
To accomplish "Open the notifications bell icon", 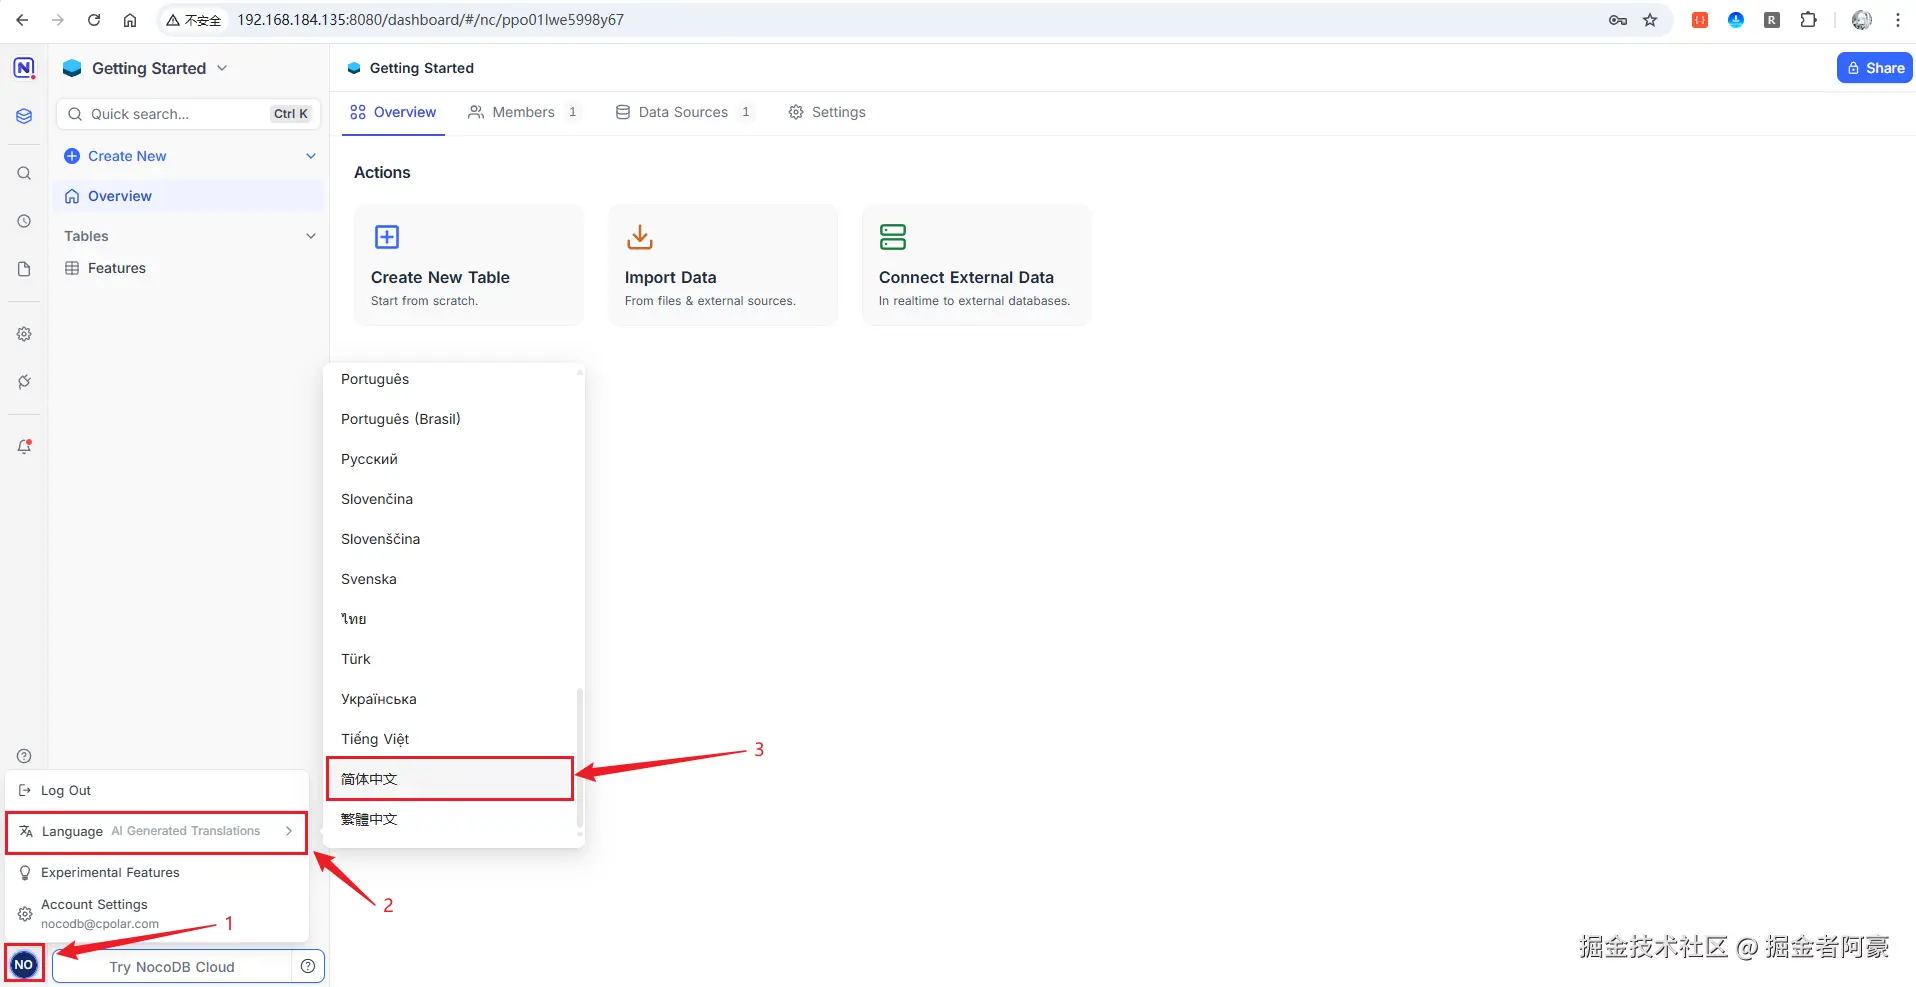I will pos(24,447).
